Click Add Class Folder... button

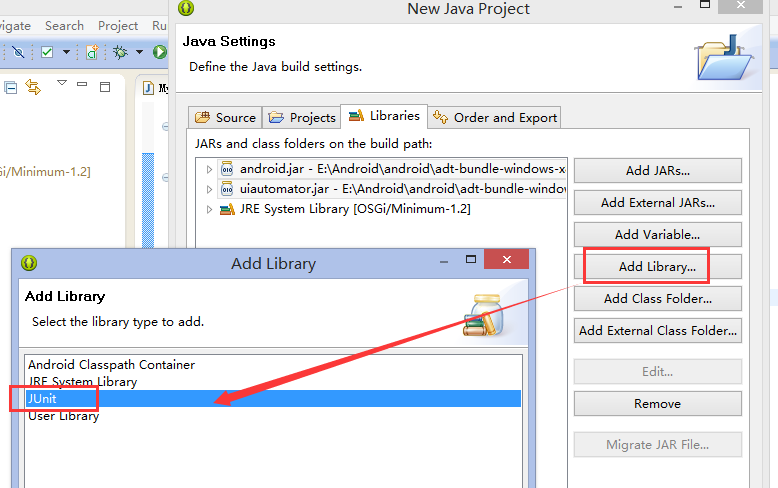[x=657, y=299]
